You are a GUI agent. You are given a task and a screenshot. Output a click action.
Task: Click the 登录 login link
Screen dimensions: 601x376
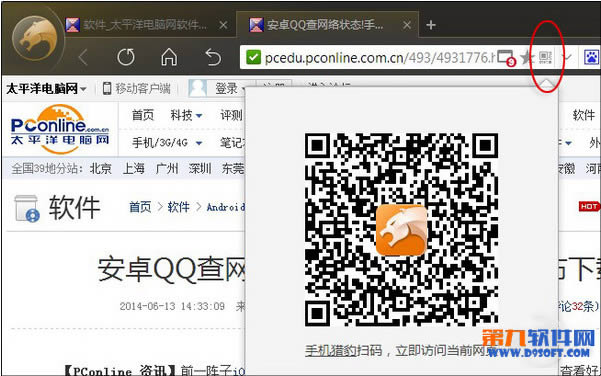pos(226,89)
